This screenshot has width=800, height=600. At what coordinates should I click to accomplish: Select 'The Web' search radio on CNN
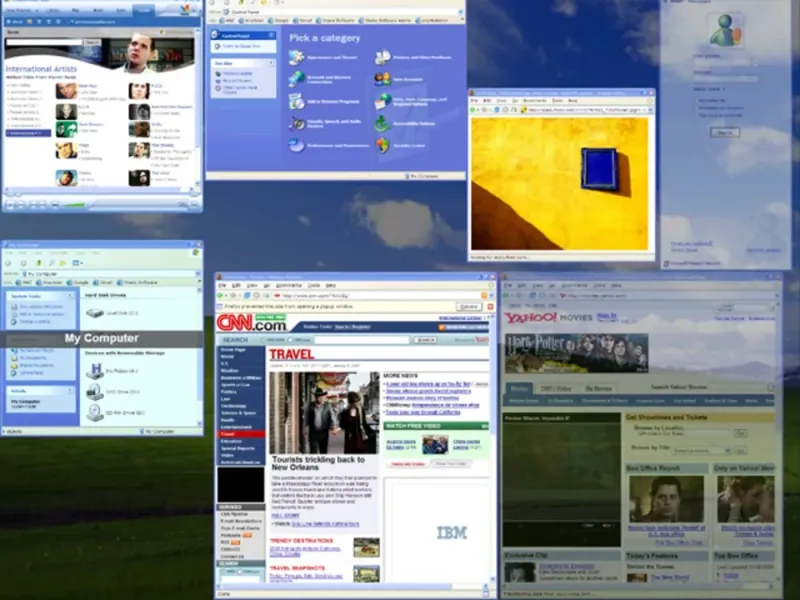click(263, 340)
